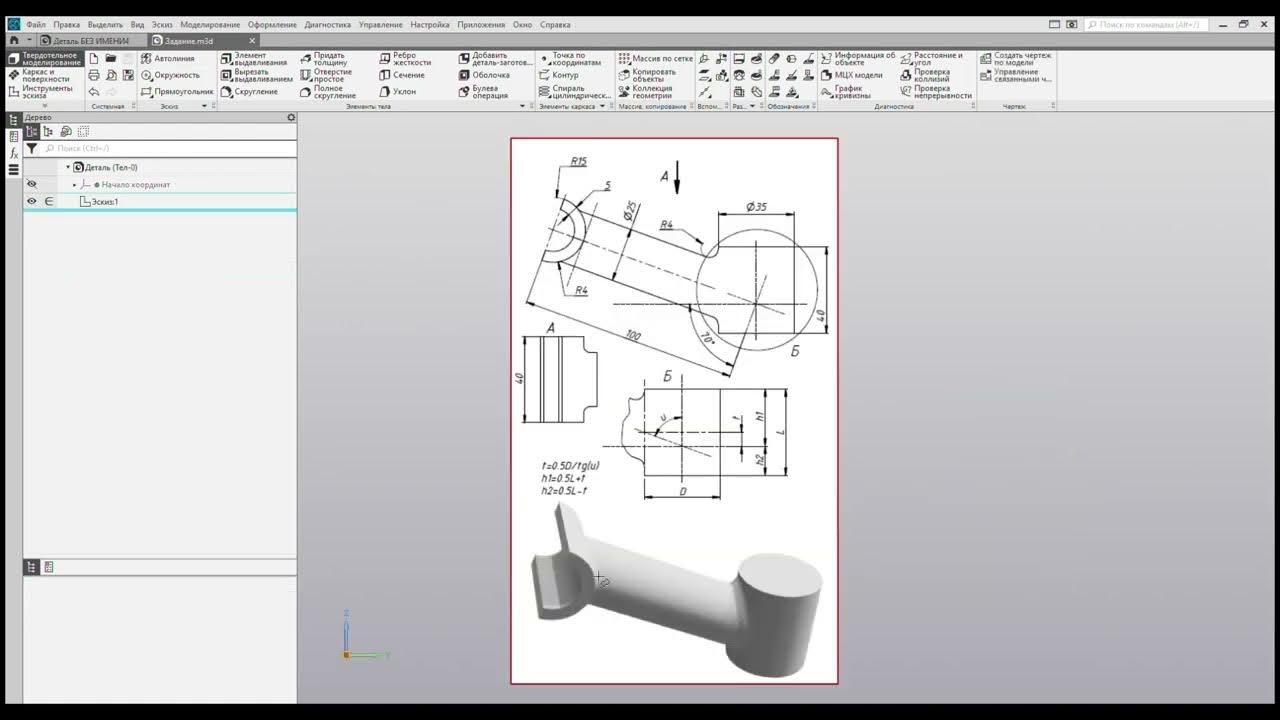The width and height of the screenshot is (1280, 720).
Task: Click the tree filter funnel icon
Action: (31, 148)
